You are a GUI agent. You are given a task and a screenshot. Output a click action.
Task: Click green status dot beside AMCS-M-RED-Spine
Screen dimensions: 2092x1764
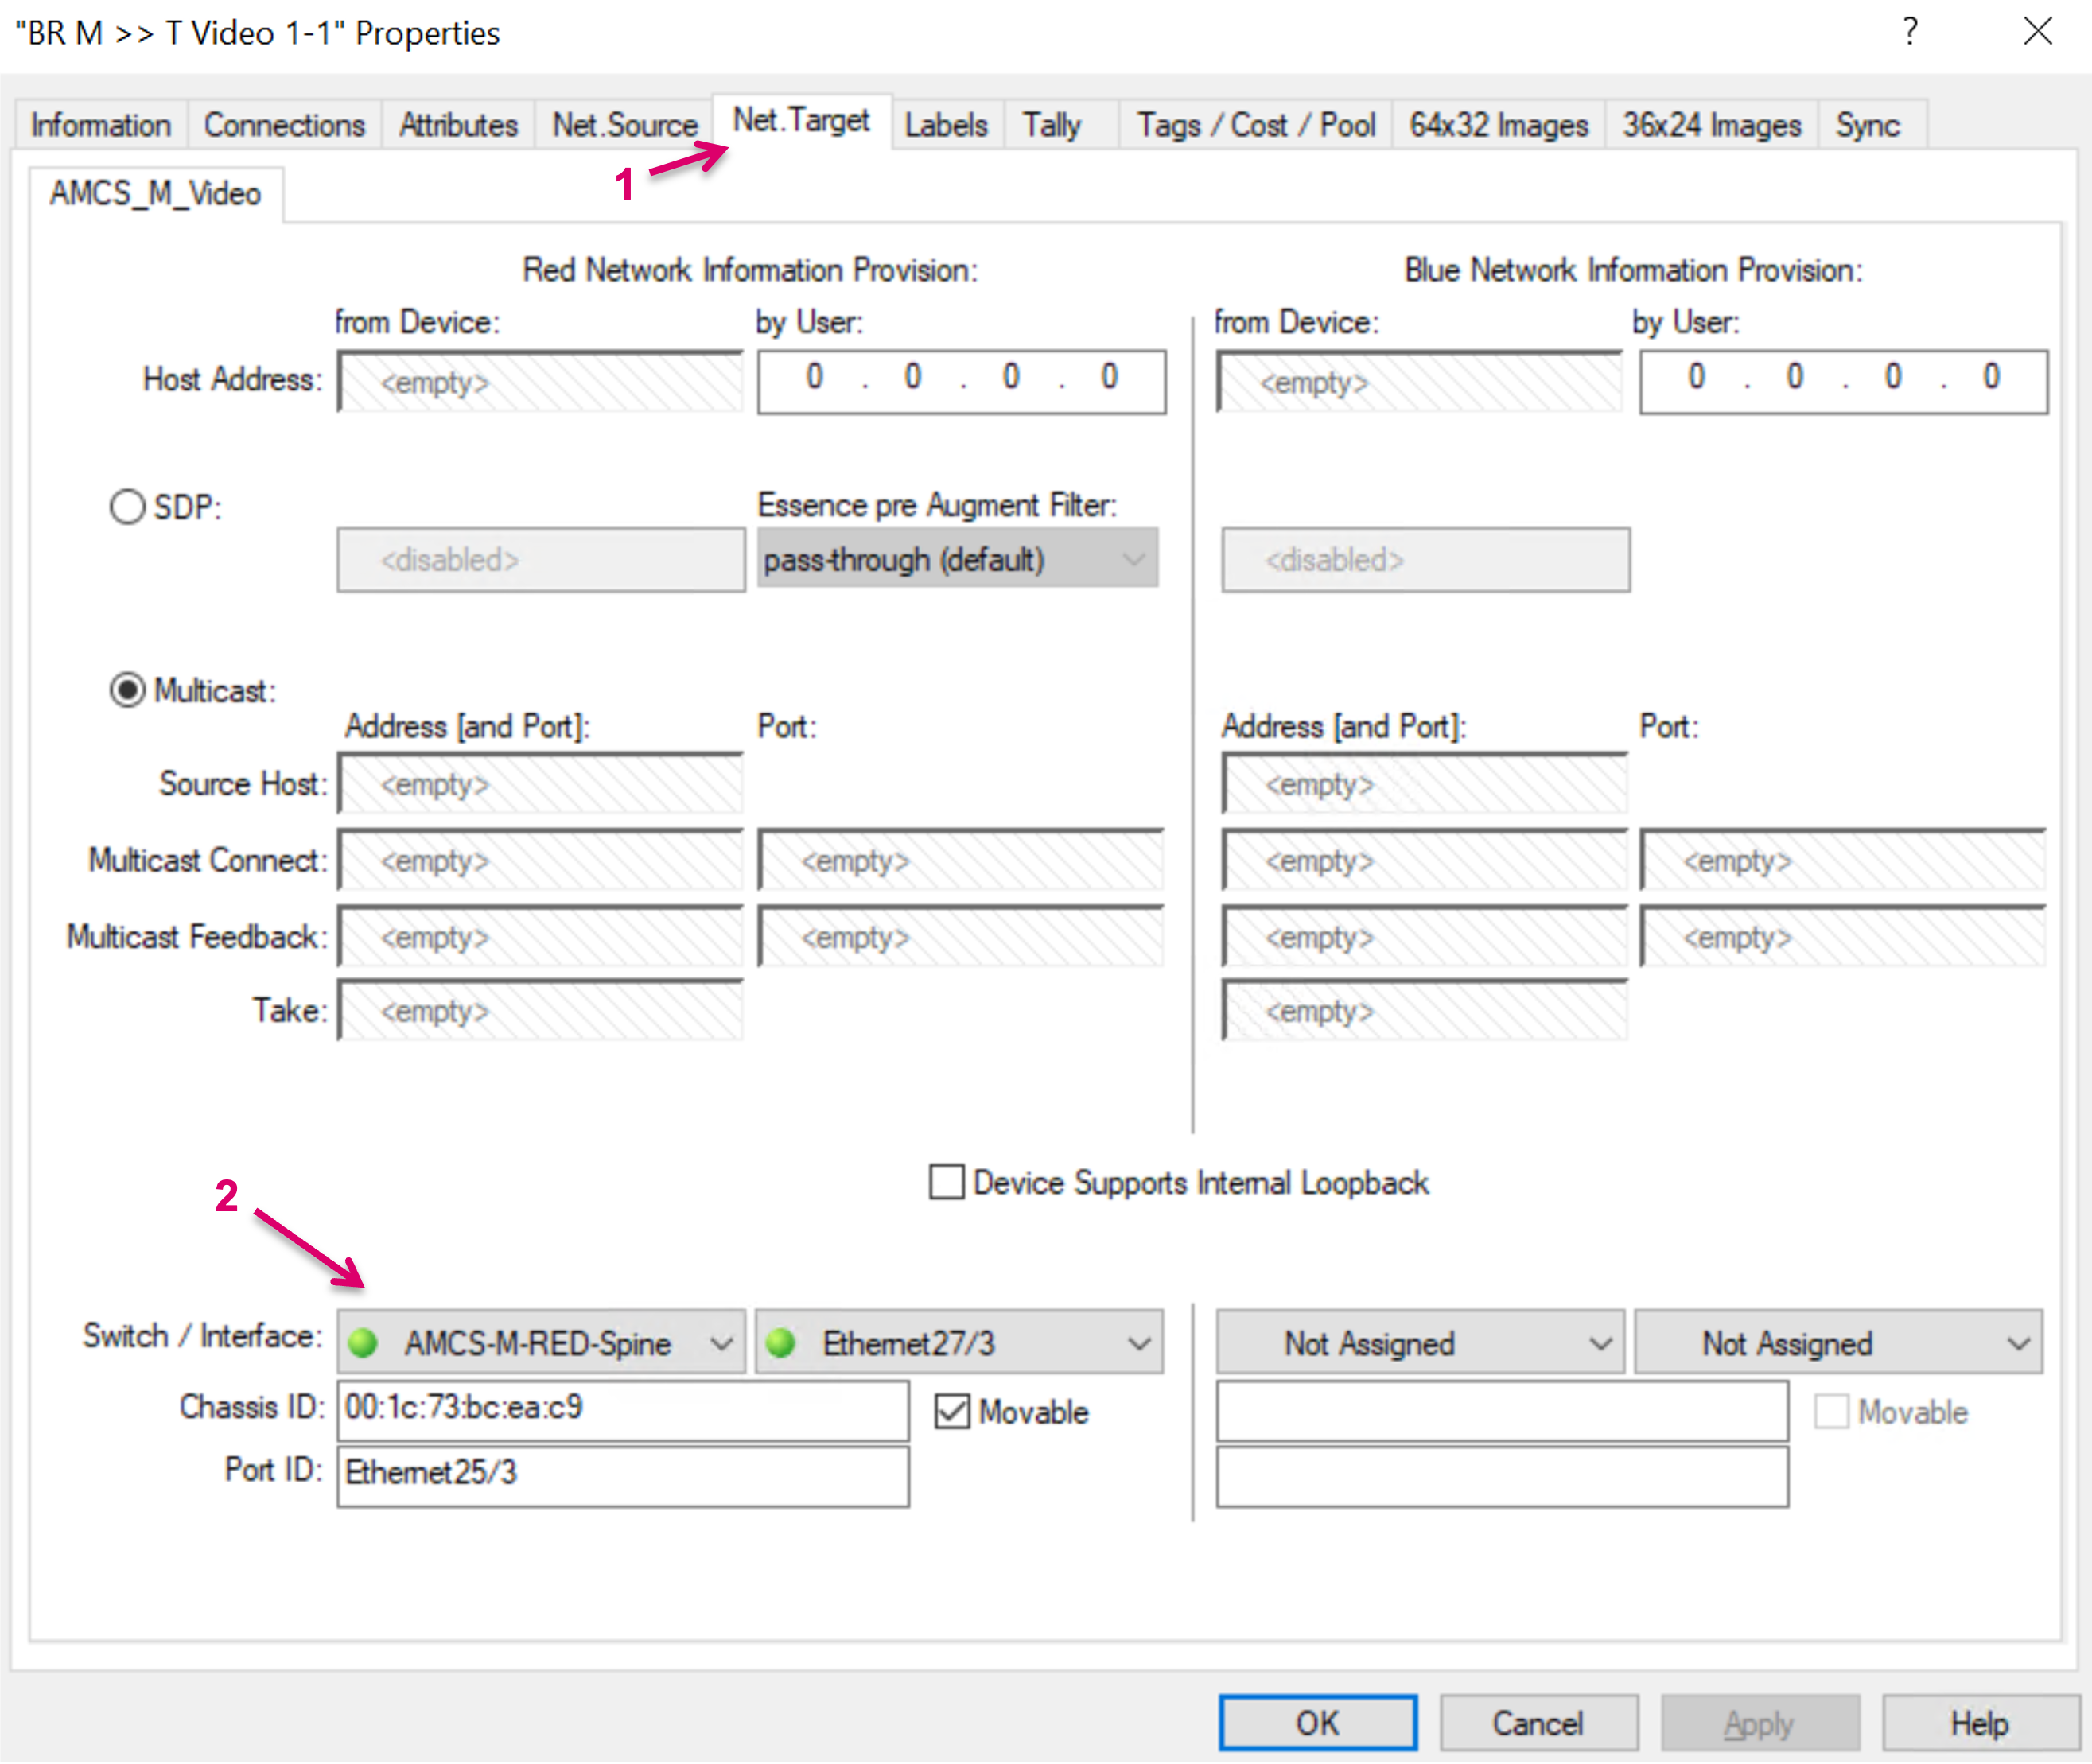coord(363,1343)
